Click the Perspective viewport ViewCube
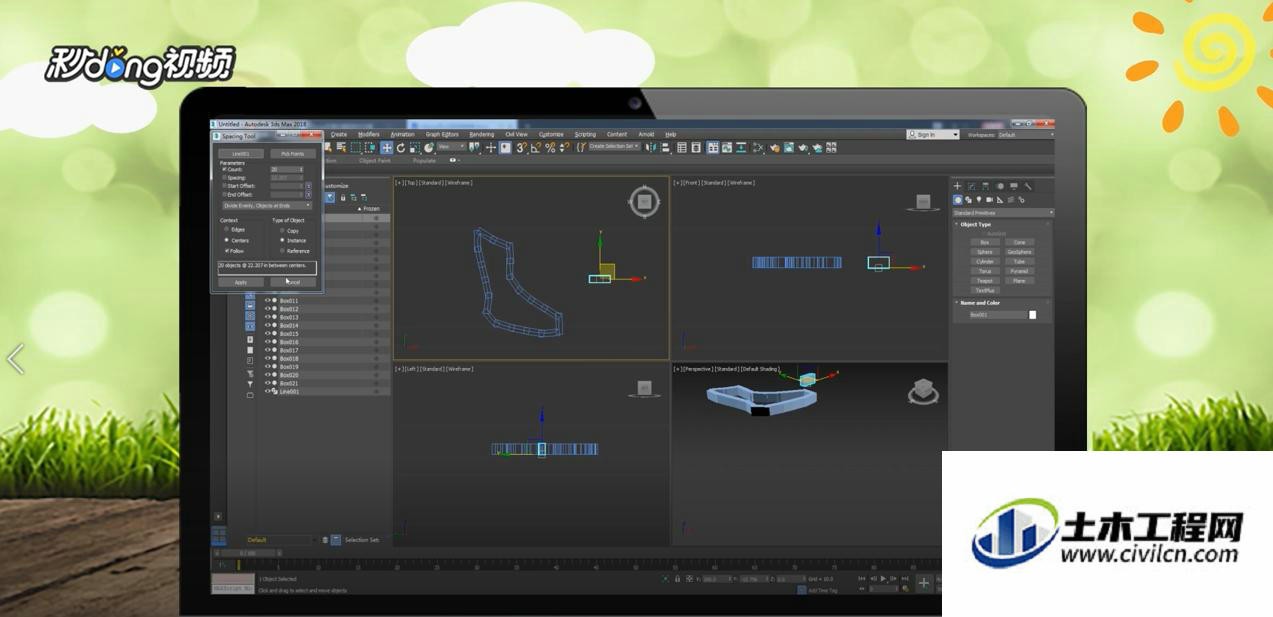This screenshot has height=617, width=1273. (923, 392)
